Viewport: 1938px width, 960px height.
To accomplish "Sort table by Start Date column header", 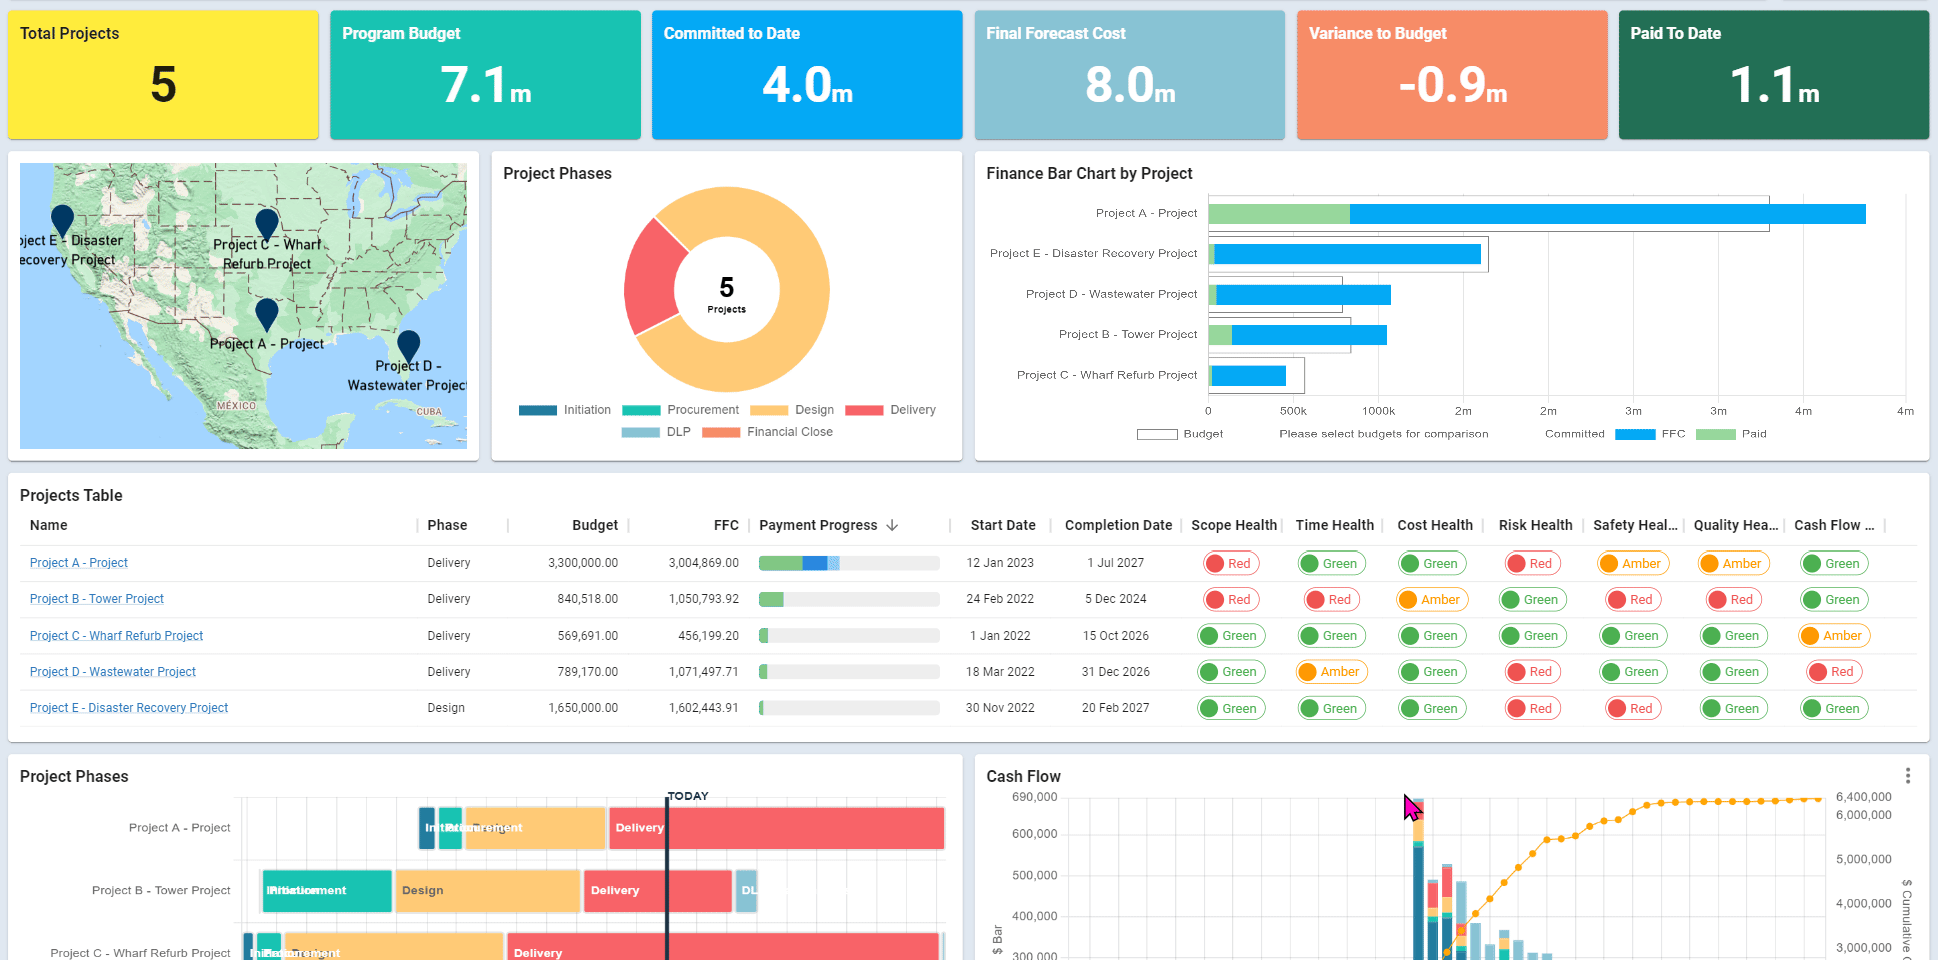I will pyautogui.click(x=1003, y=525).
